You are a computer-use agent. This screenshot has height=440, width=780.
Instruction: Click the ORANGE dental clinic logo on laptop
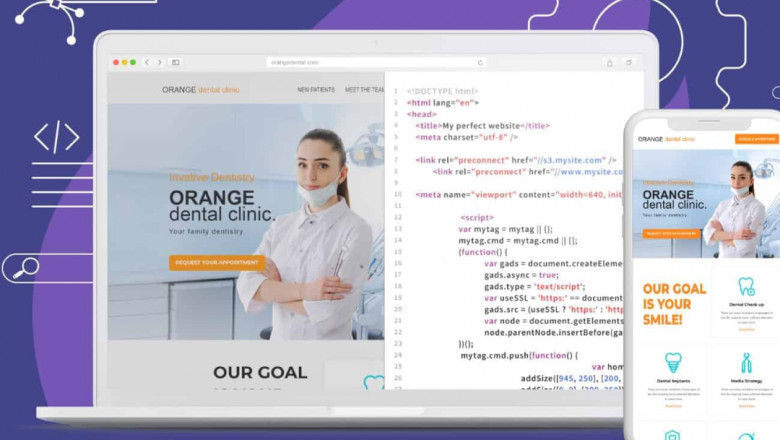coord(201,90)
